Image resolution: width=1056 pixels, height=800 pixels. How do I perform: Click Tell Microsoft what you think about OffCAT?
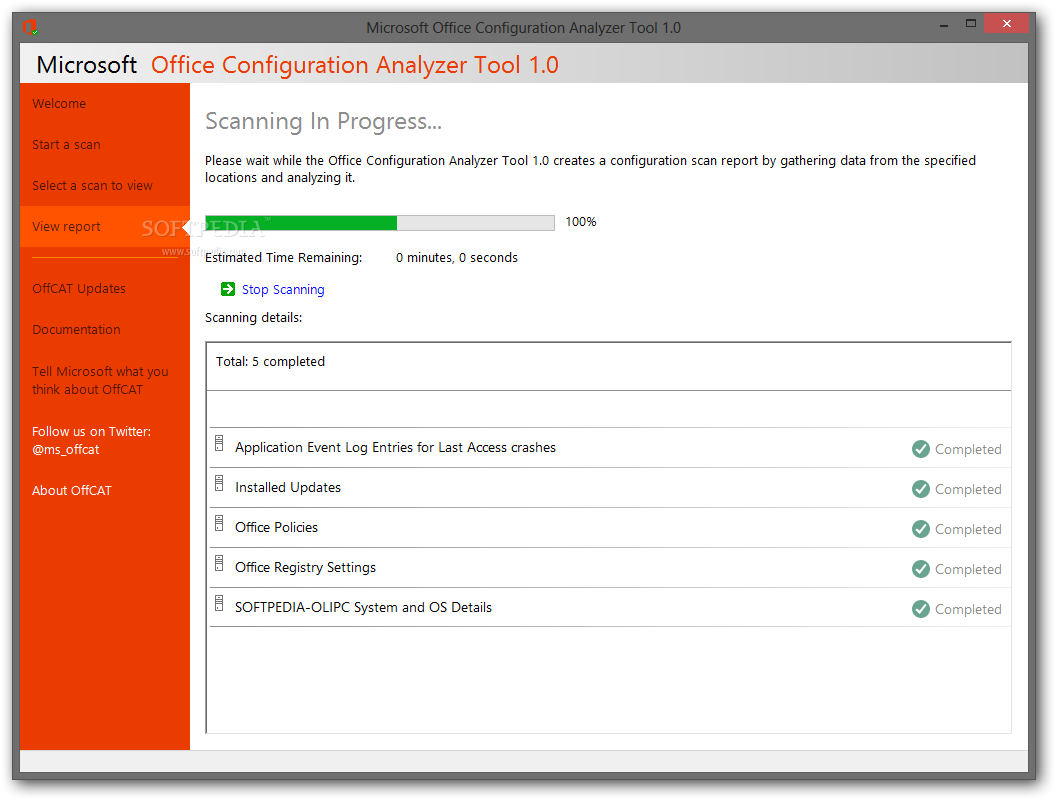pos(100,380)
